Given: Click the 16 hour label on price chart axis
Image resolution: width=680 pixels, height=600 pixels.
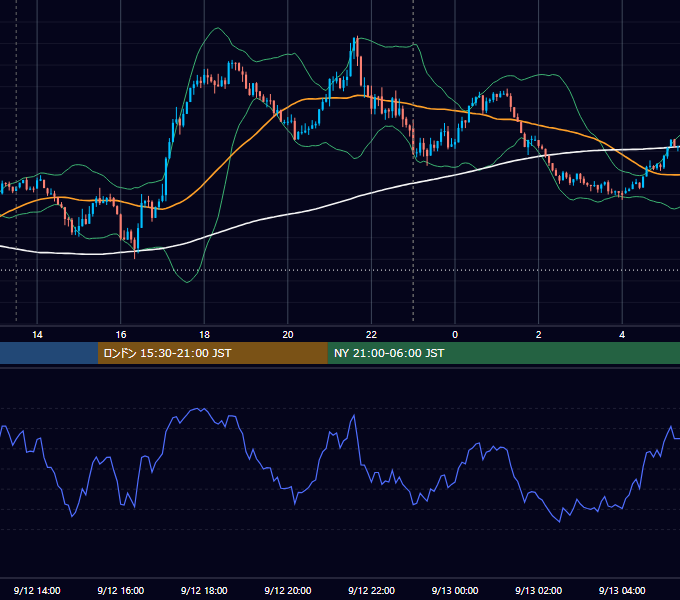Looking at the screenshot, I should click(x=121, y=335).
